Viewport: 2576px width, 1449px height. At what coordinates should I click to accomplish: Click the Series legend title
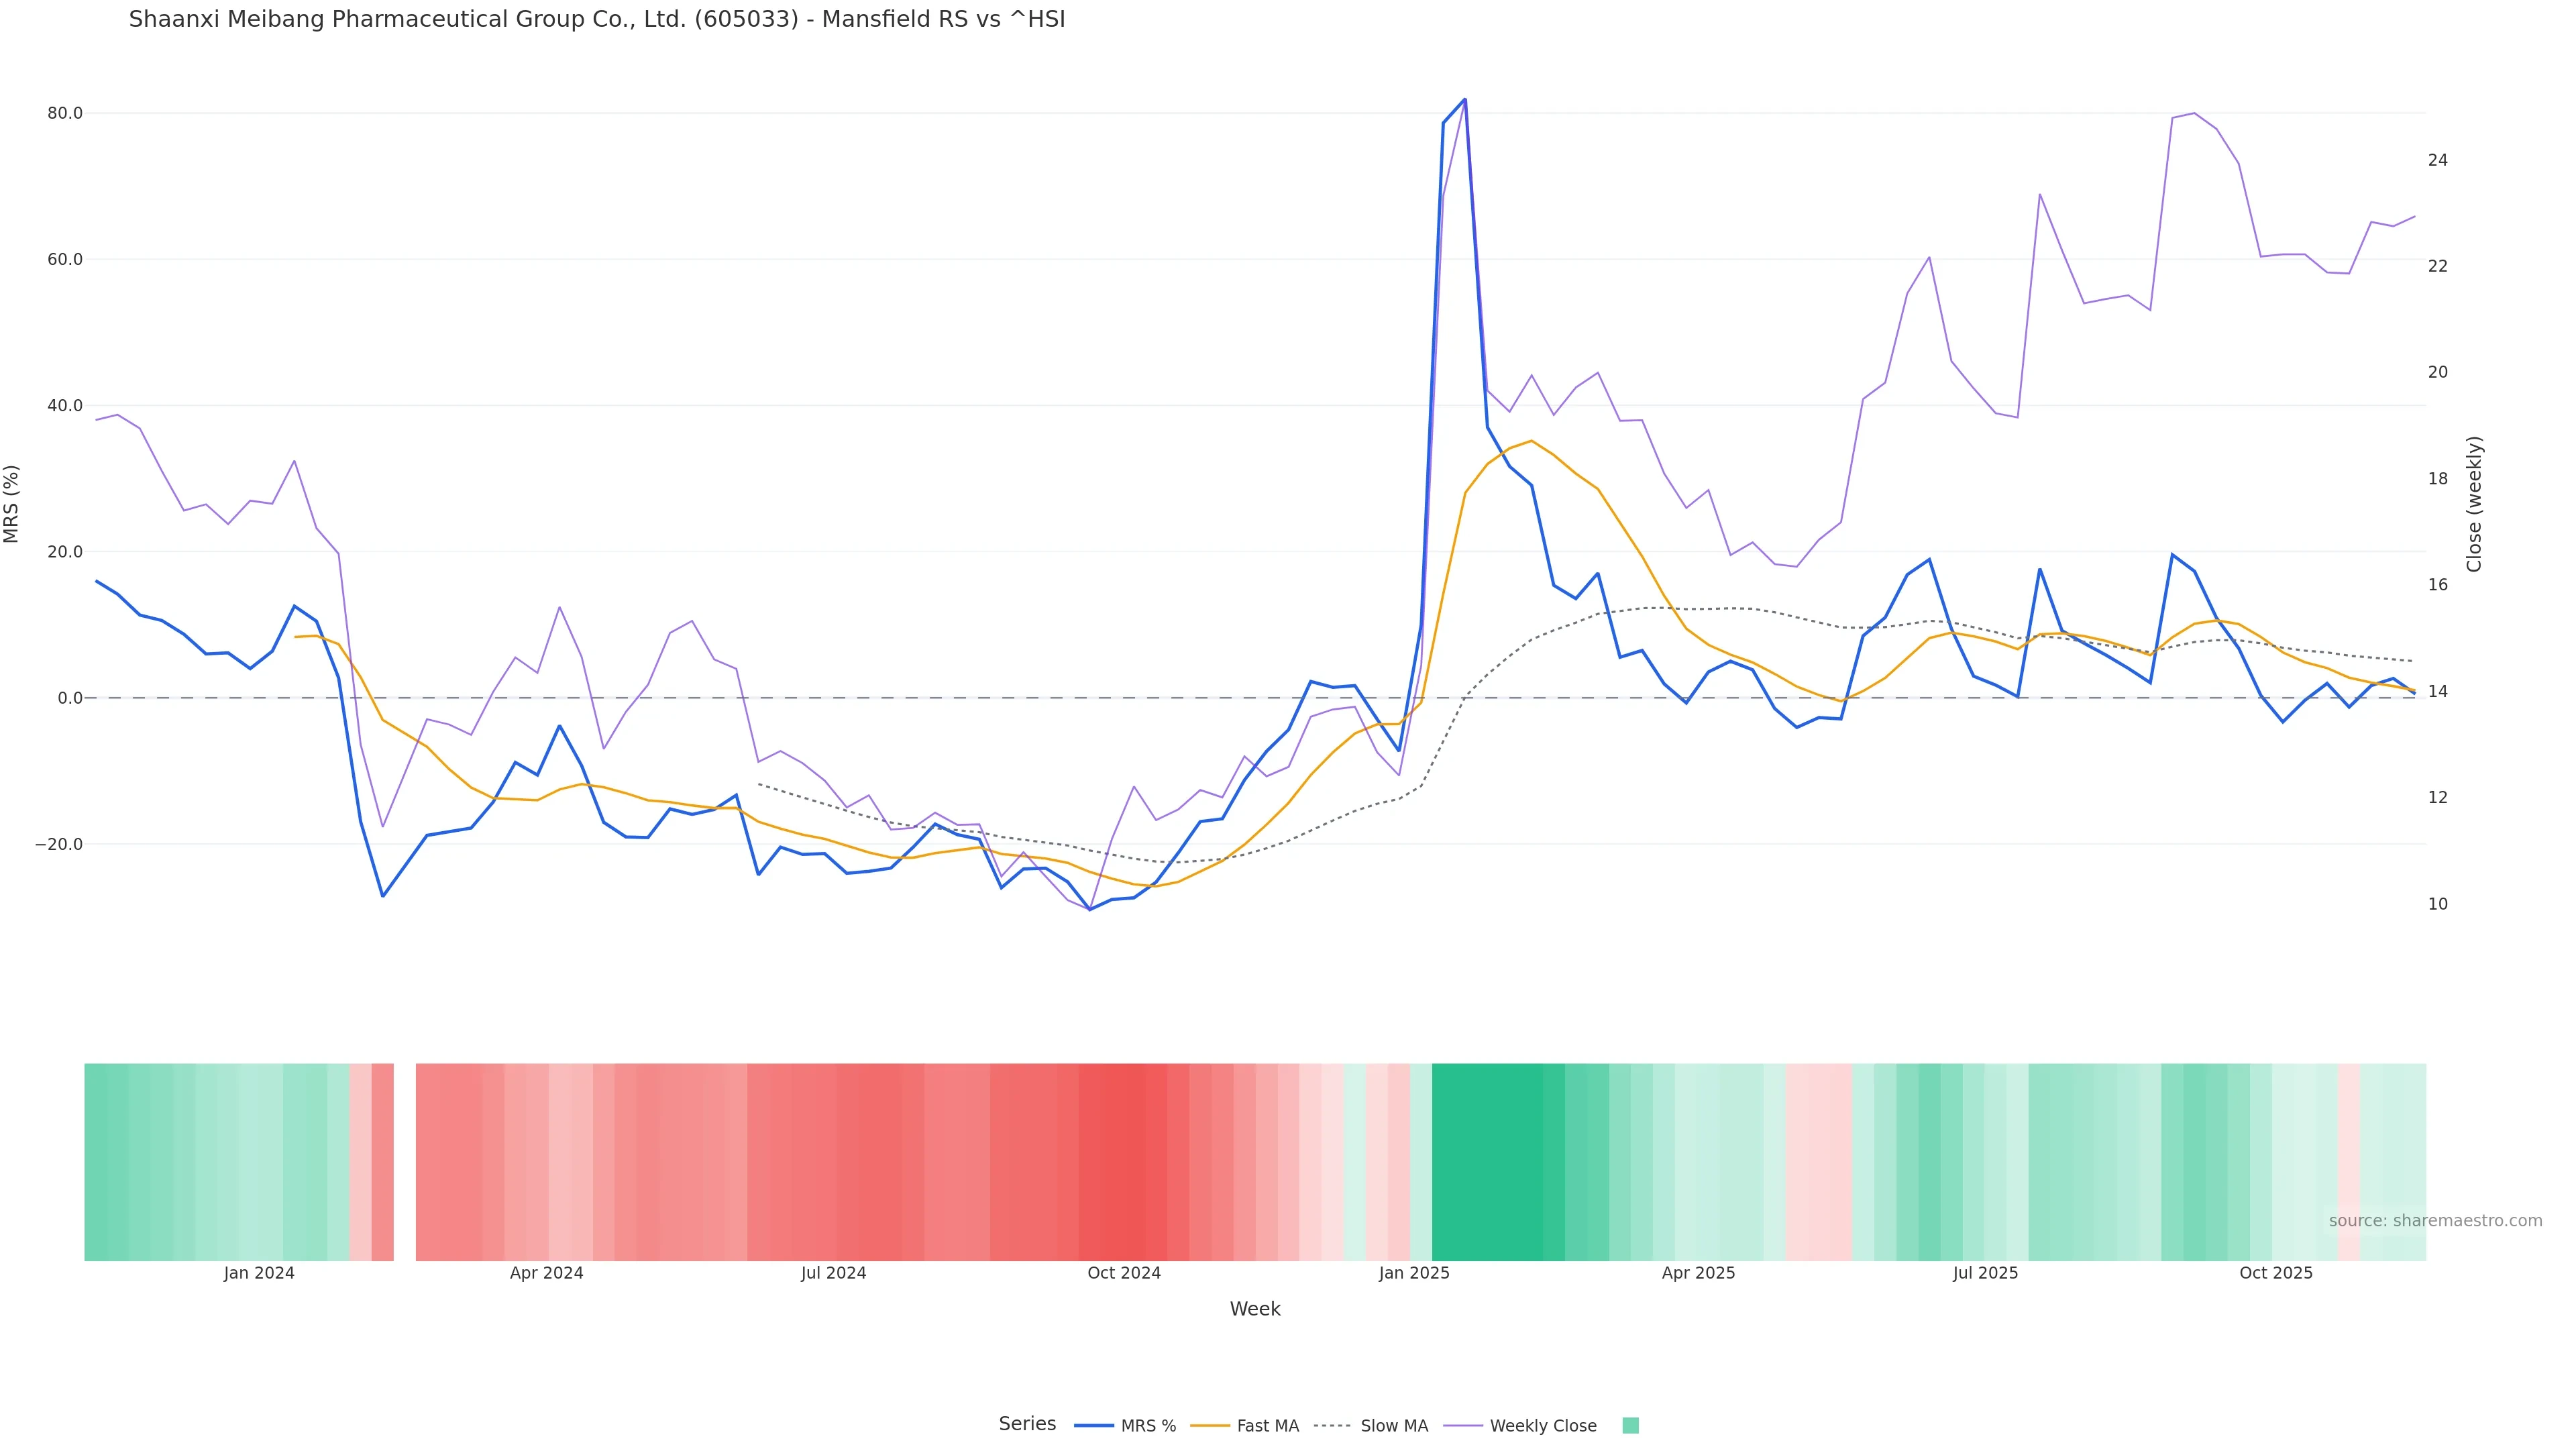coord(1027,1424)
